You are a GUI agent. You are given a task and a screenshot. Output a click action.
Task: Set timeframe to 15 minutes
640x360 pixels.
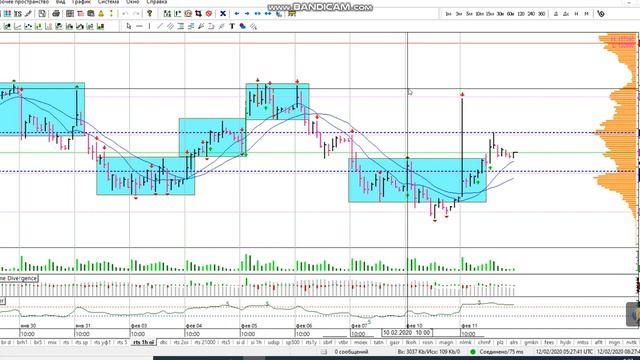pyautogui.click(x=490, y=13)
